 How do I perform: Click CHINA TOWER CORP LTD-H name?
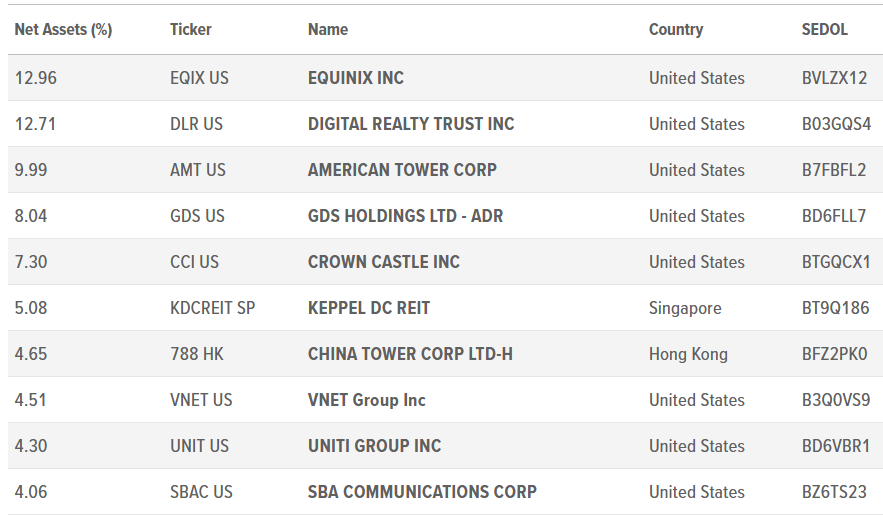pos(410,354)
